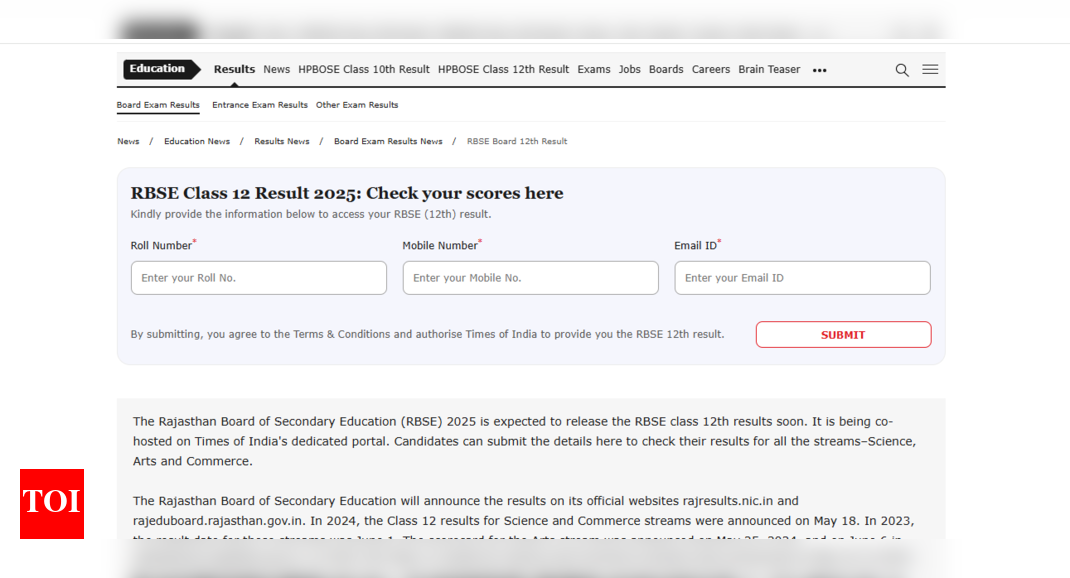Open HPBOSE Class 10th Result link

[364, 70]
